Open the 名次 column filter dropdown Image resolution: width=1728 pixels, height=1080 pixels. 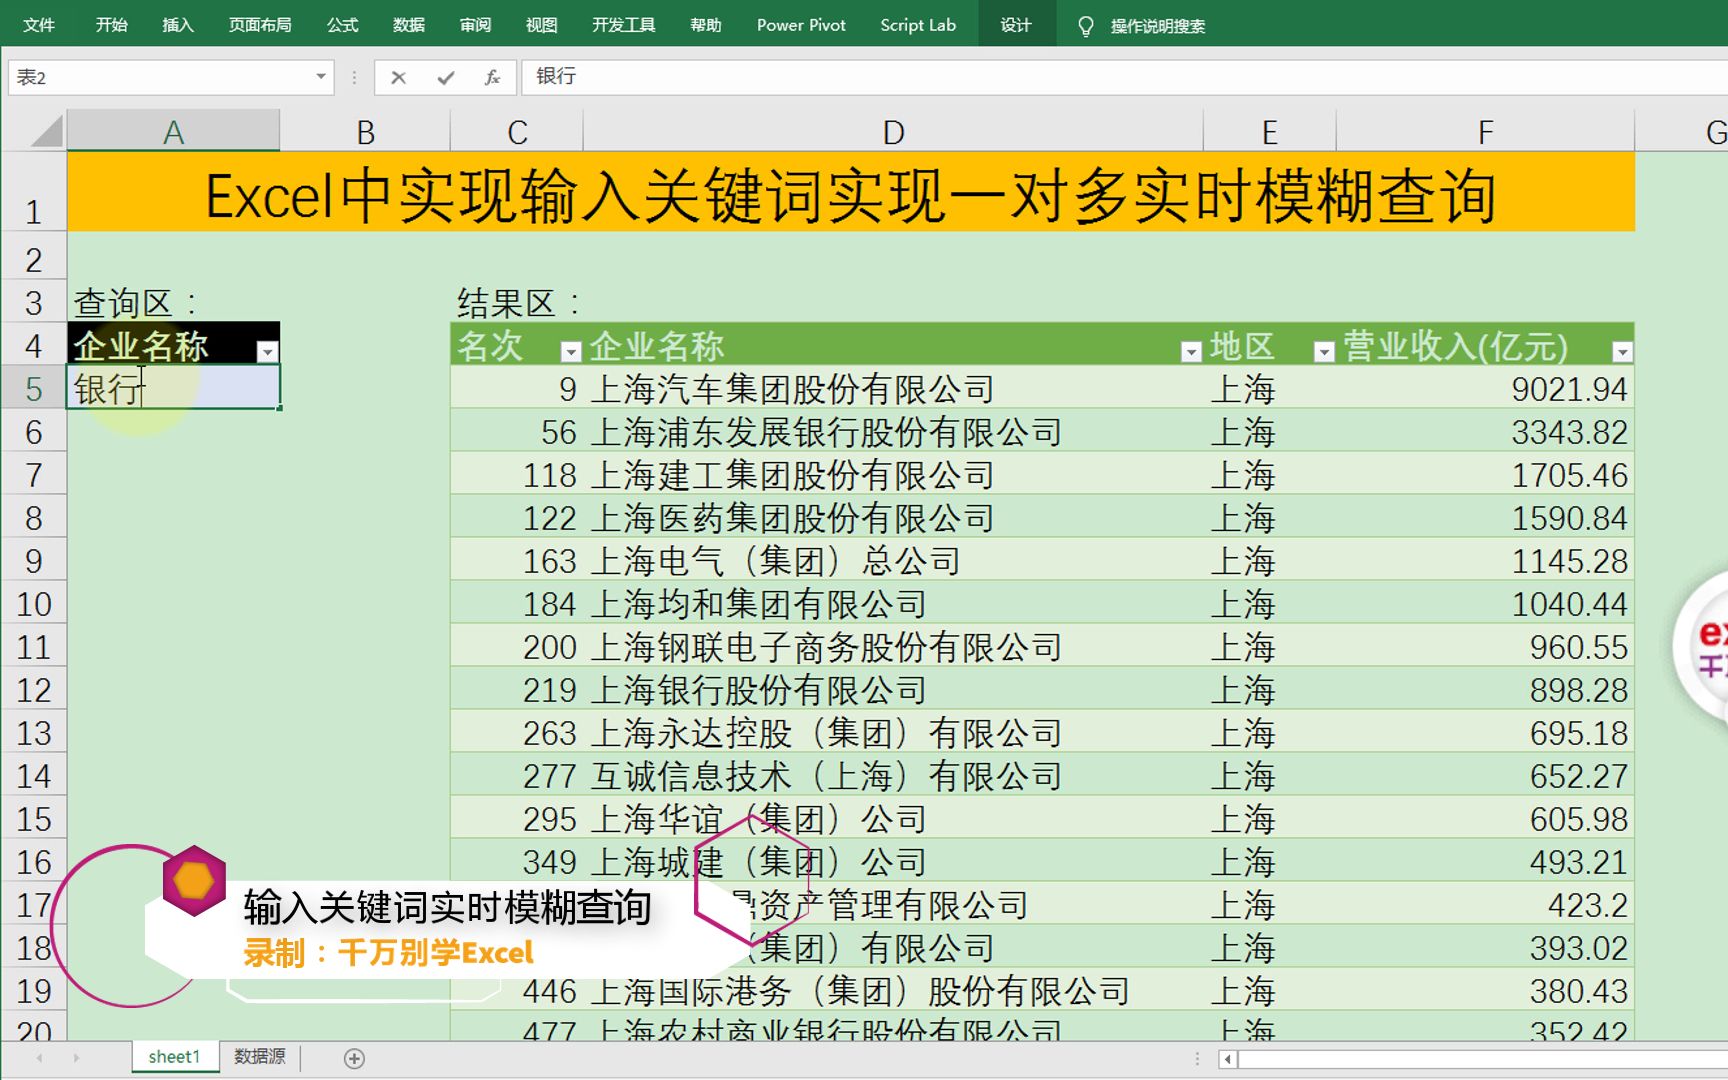[570, 352]
